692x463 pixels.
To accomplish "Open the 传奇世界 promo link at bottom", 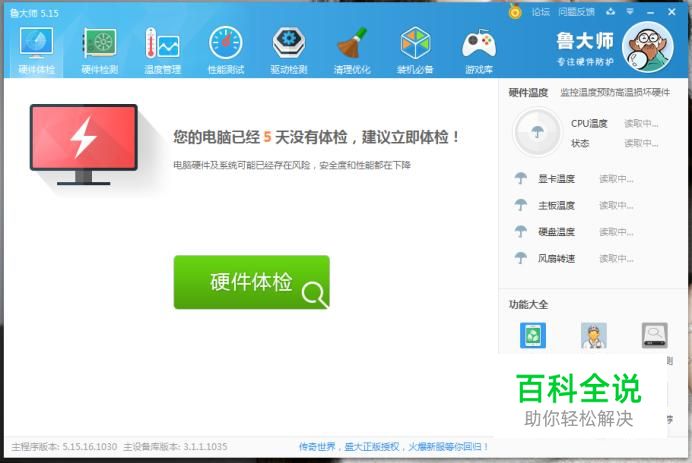I will [x=394, y=447].
